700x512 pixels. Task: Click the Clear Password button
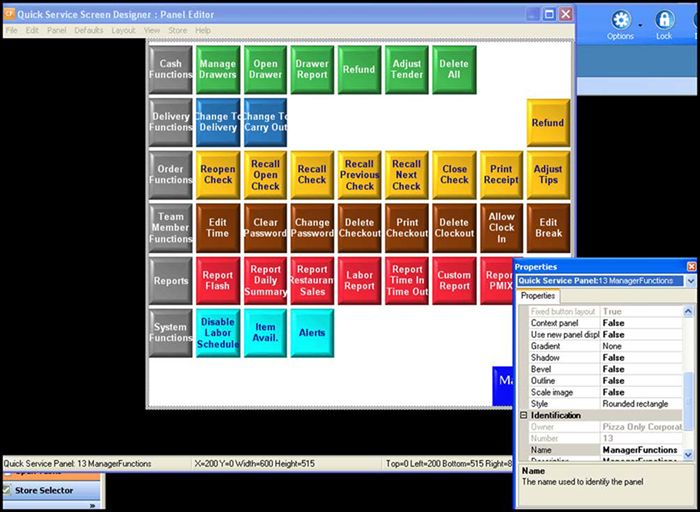265,228
